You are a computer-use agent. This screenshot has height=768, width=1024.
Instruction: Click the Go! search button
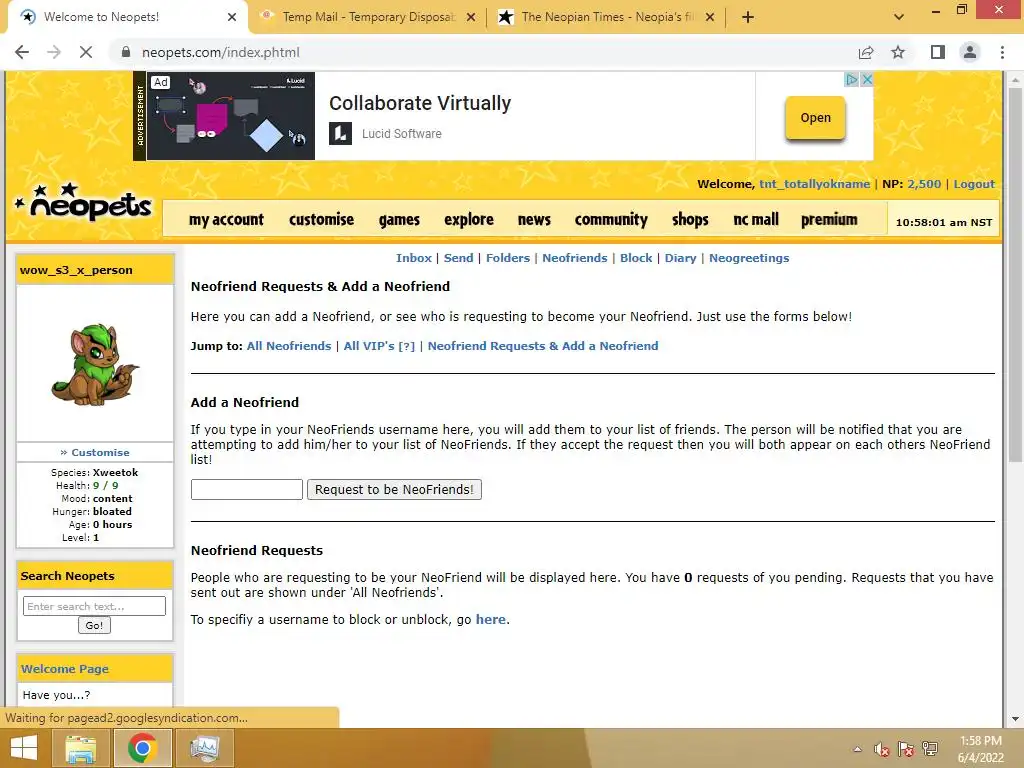tap(94, 626)
